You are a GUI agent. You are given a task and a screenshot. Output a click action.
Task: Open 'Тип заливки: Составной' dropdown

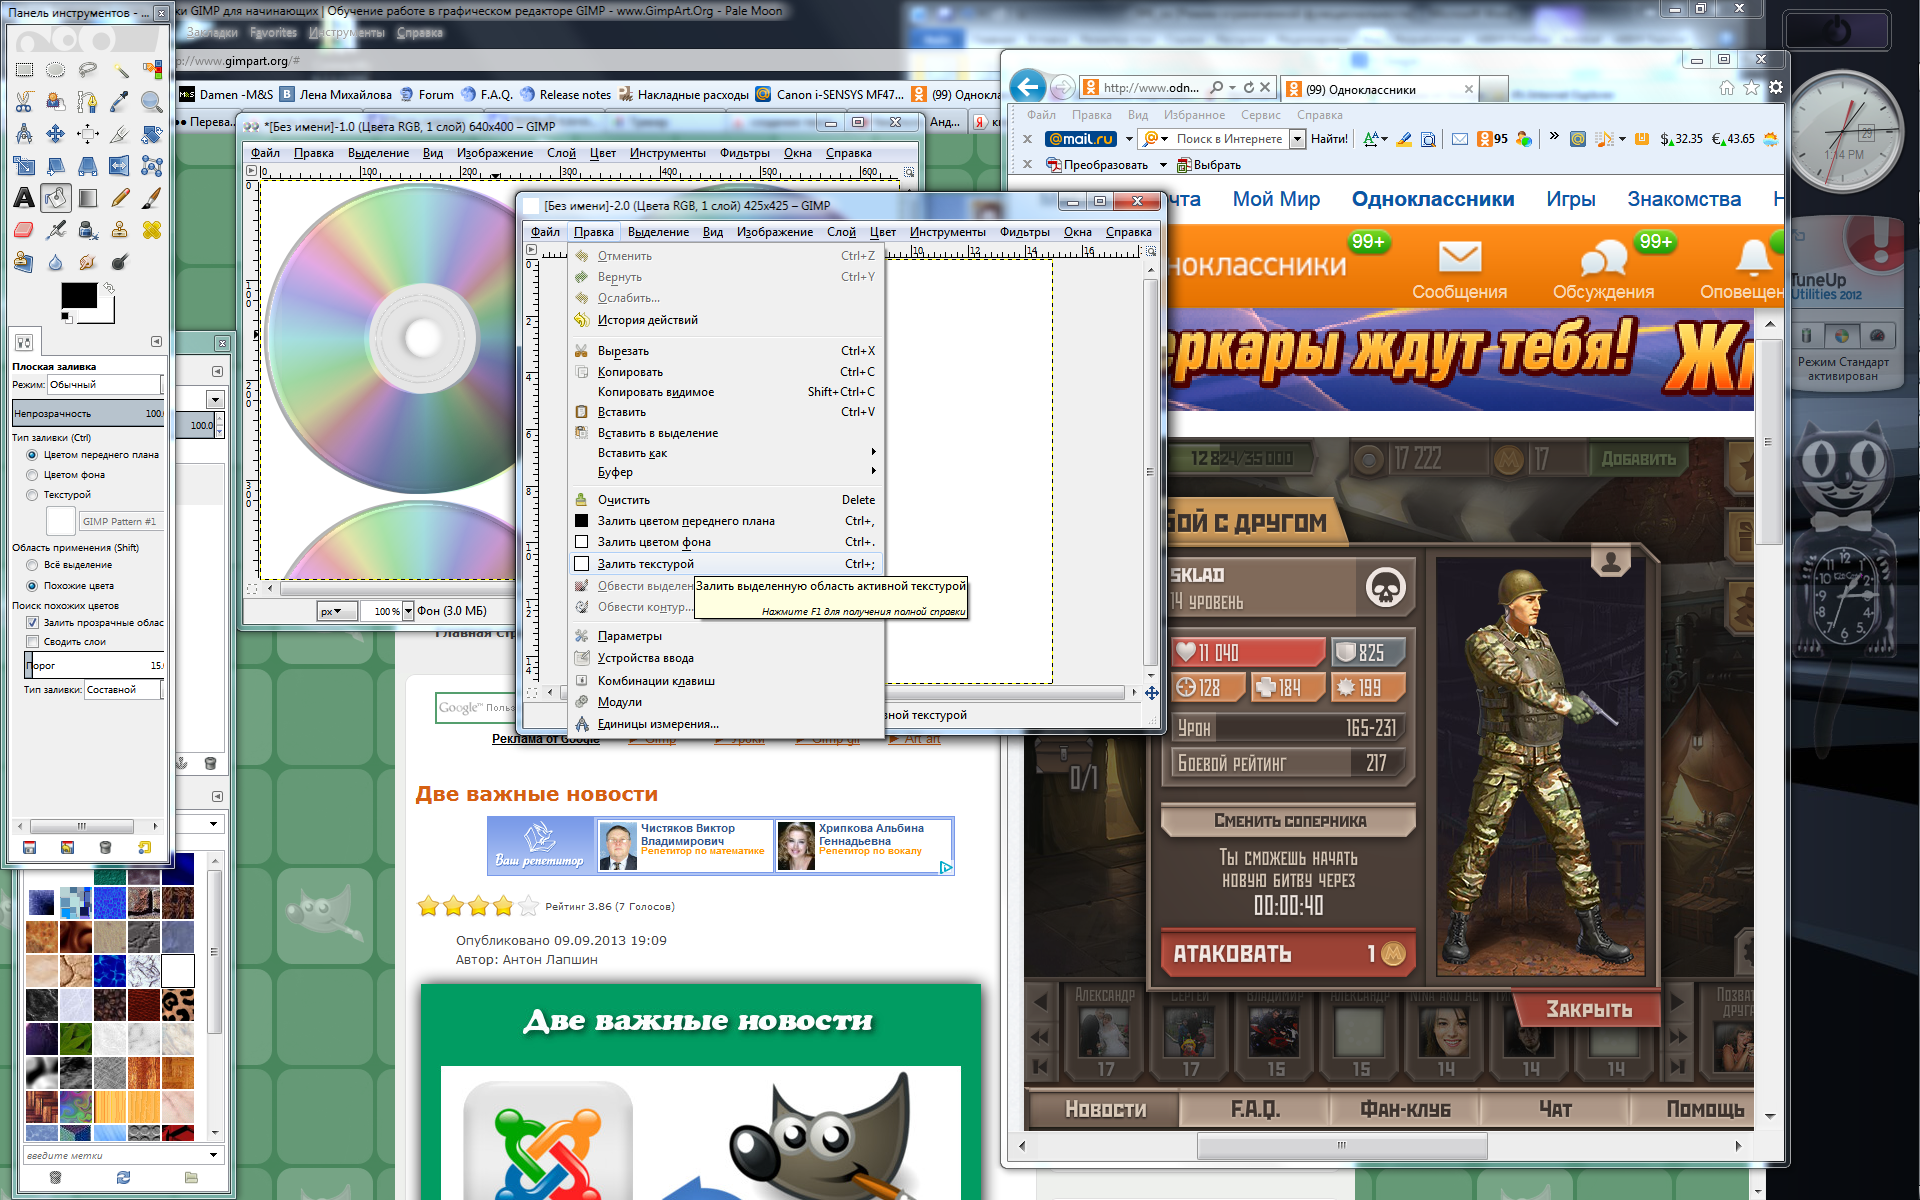point(123,690)
